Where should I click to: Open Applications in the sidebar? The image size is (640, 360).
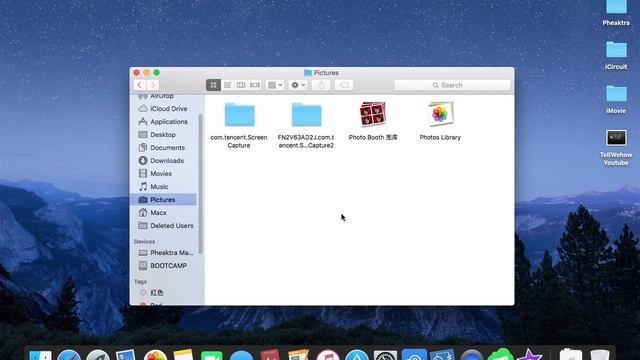click(163, 122)
